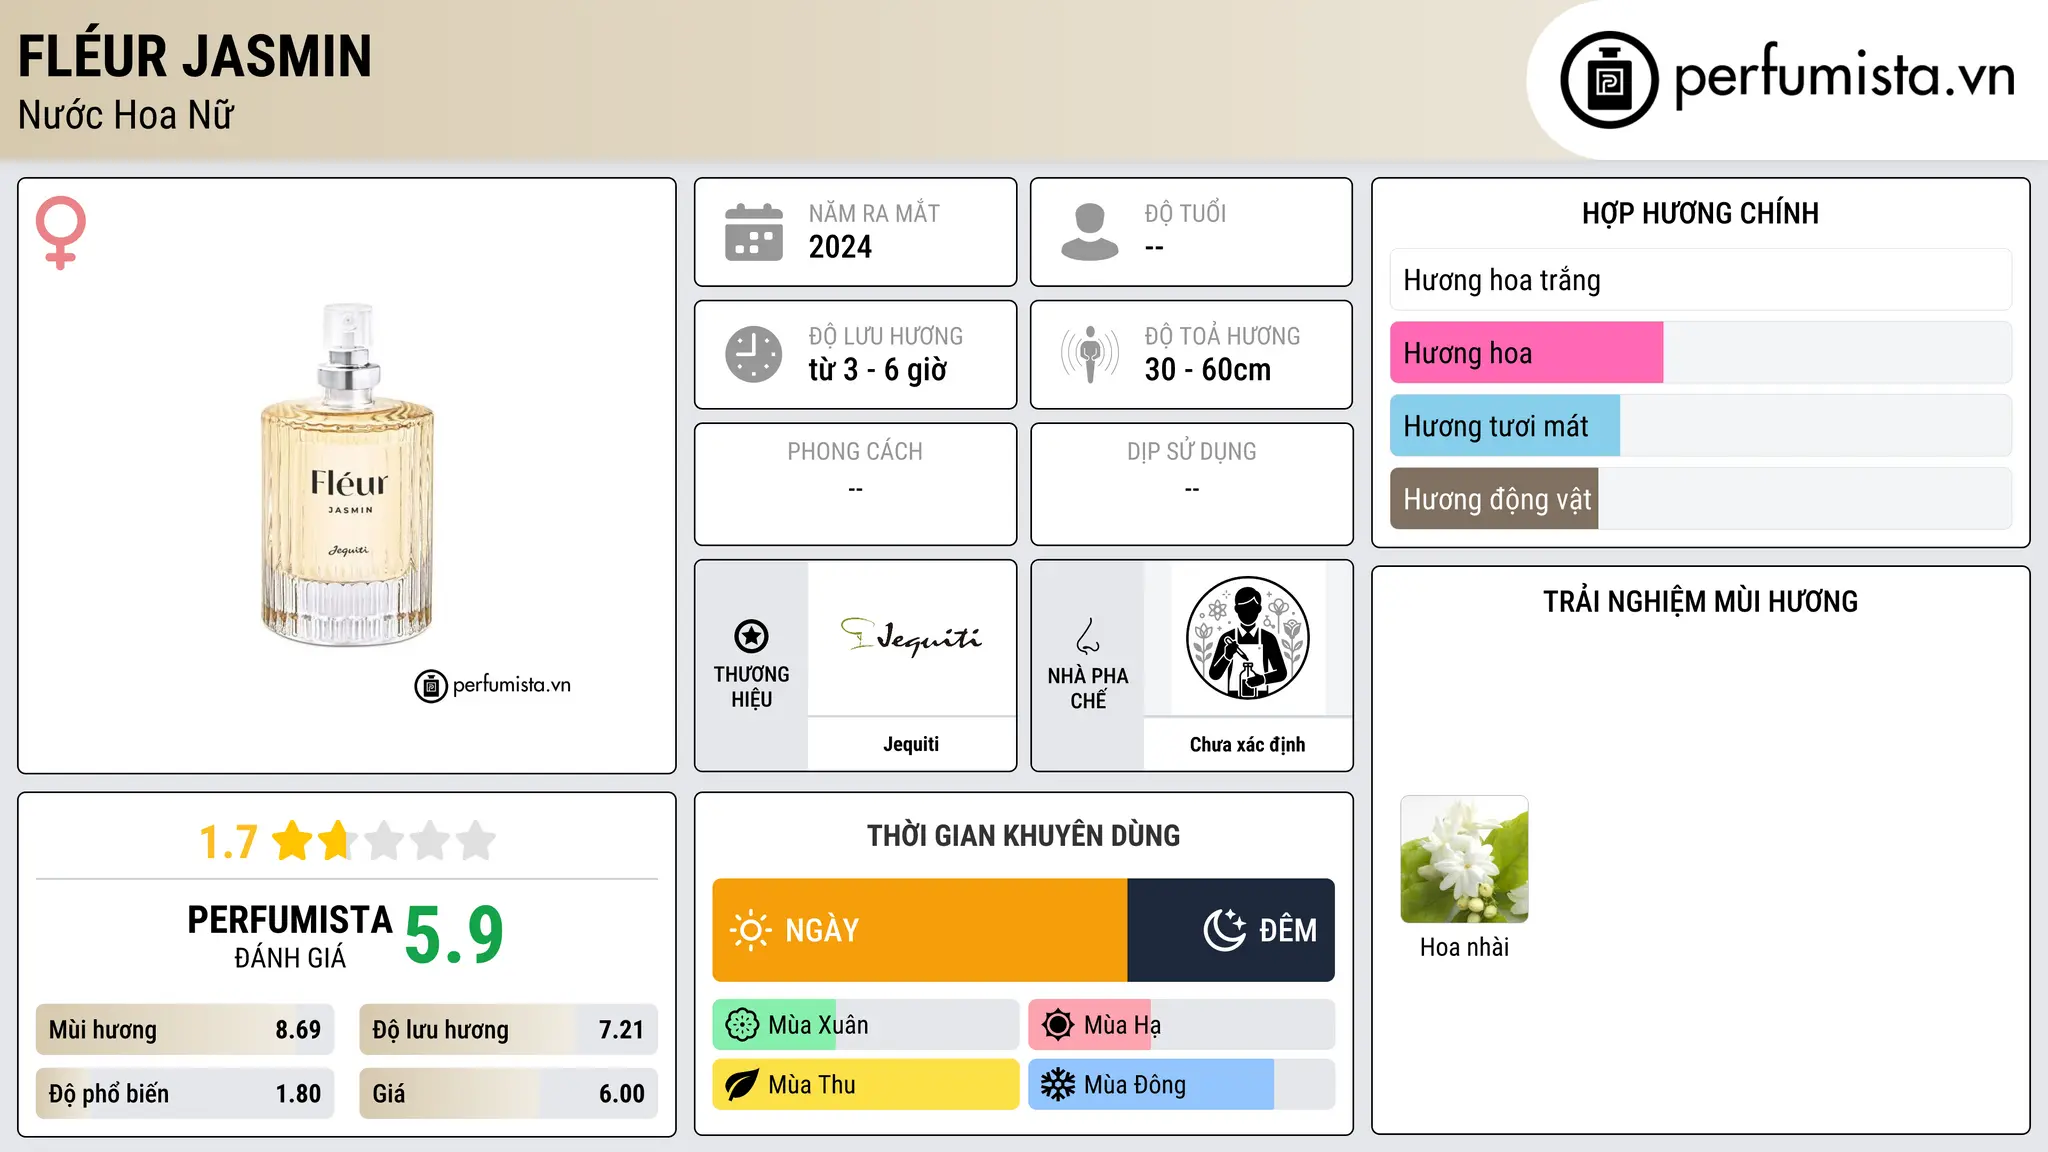Open the Jequiti brand name link
2048x1152 pixels.
point(911,744)
